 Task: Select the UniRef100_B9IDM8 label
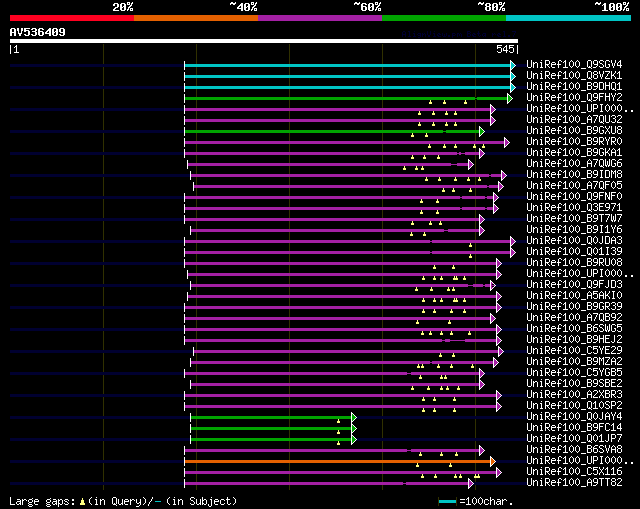pos(574,175)
